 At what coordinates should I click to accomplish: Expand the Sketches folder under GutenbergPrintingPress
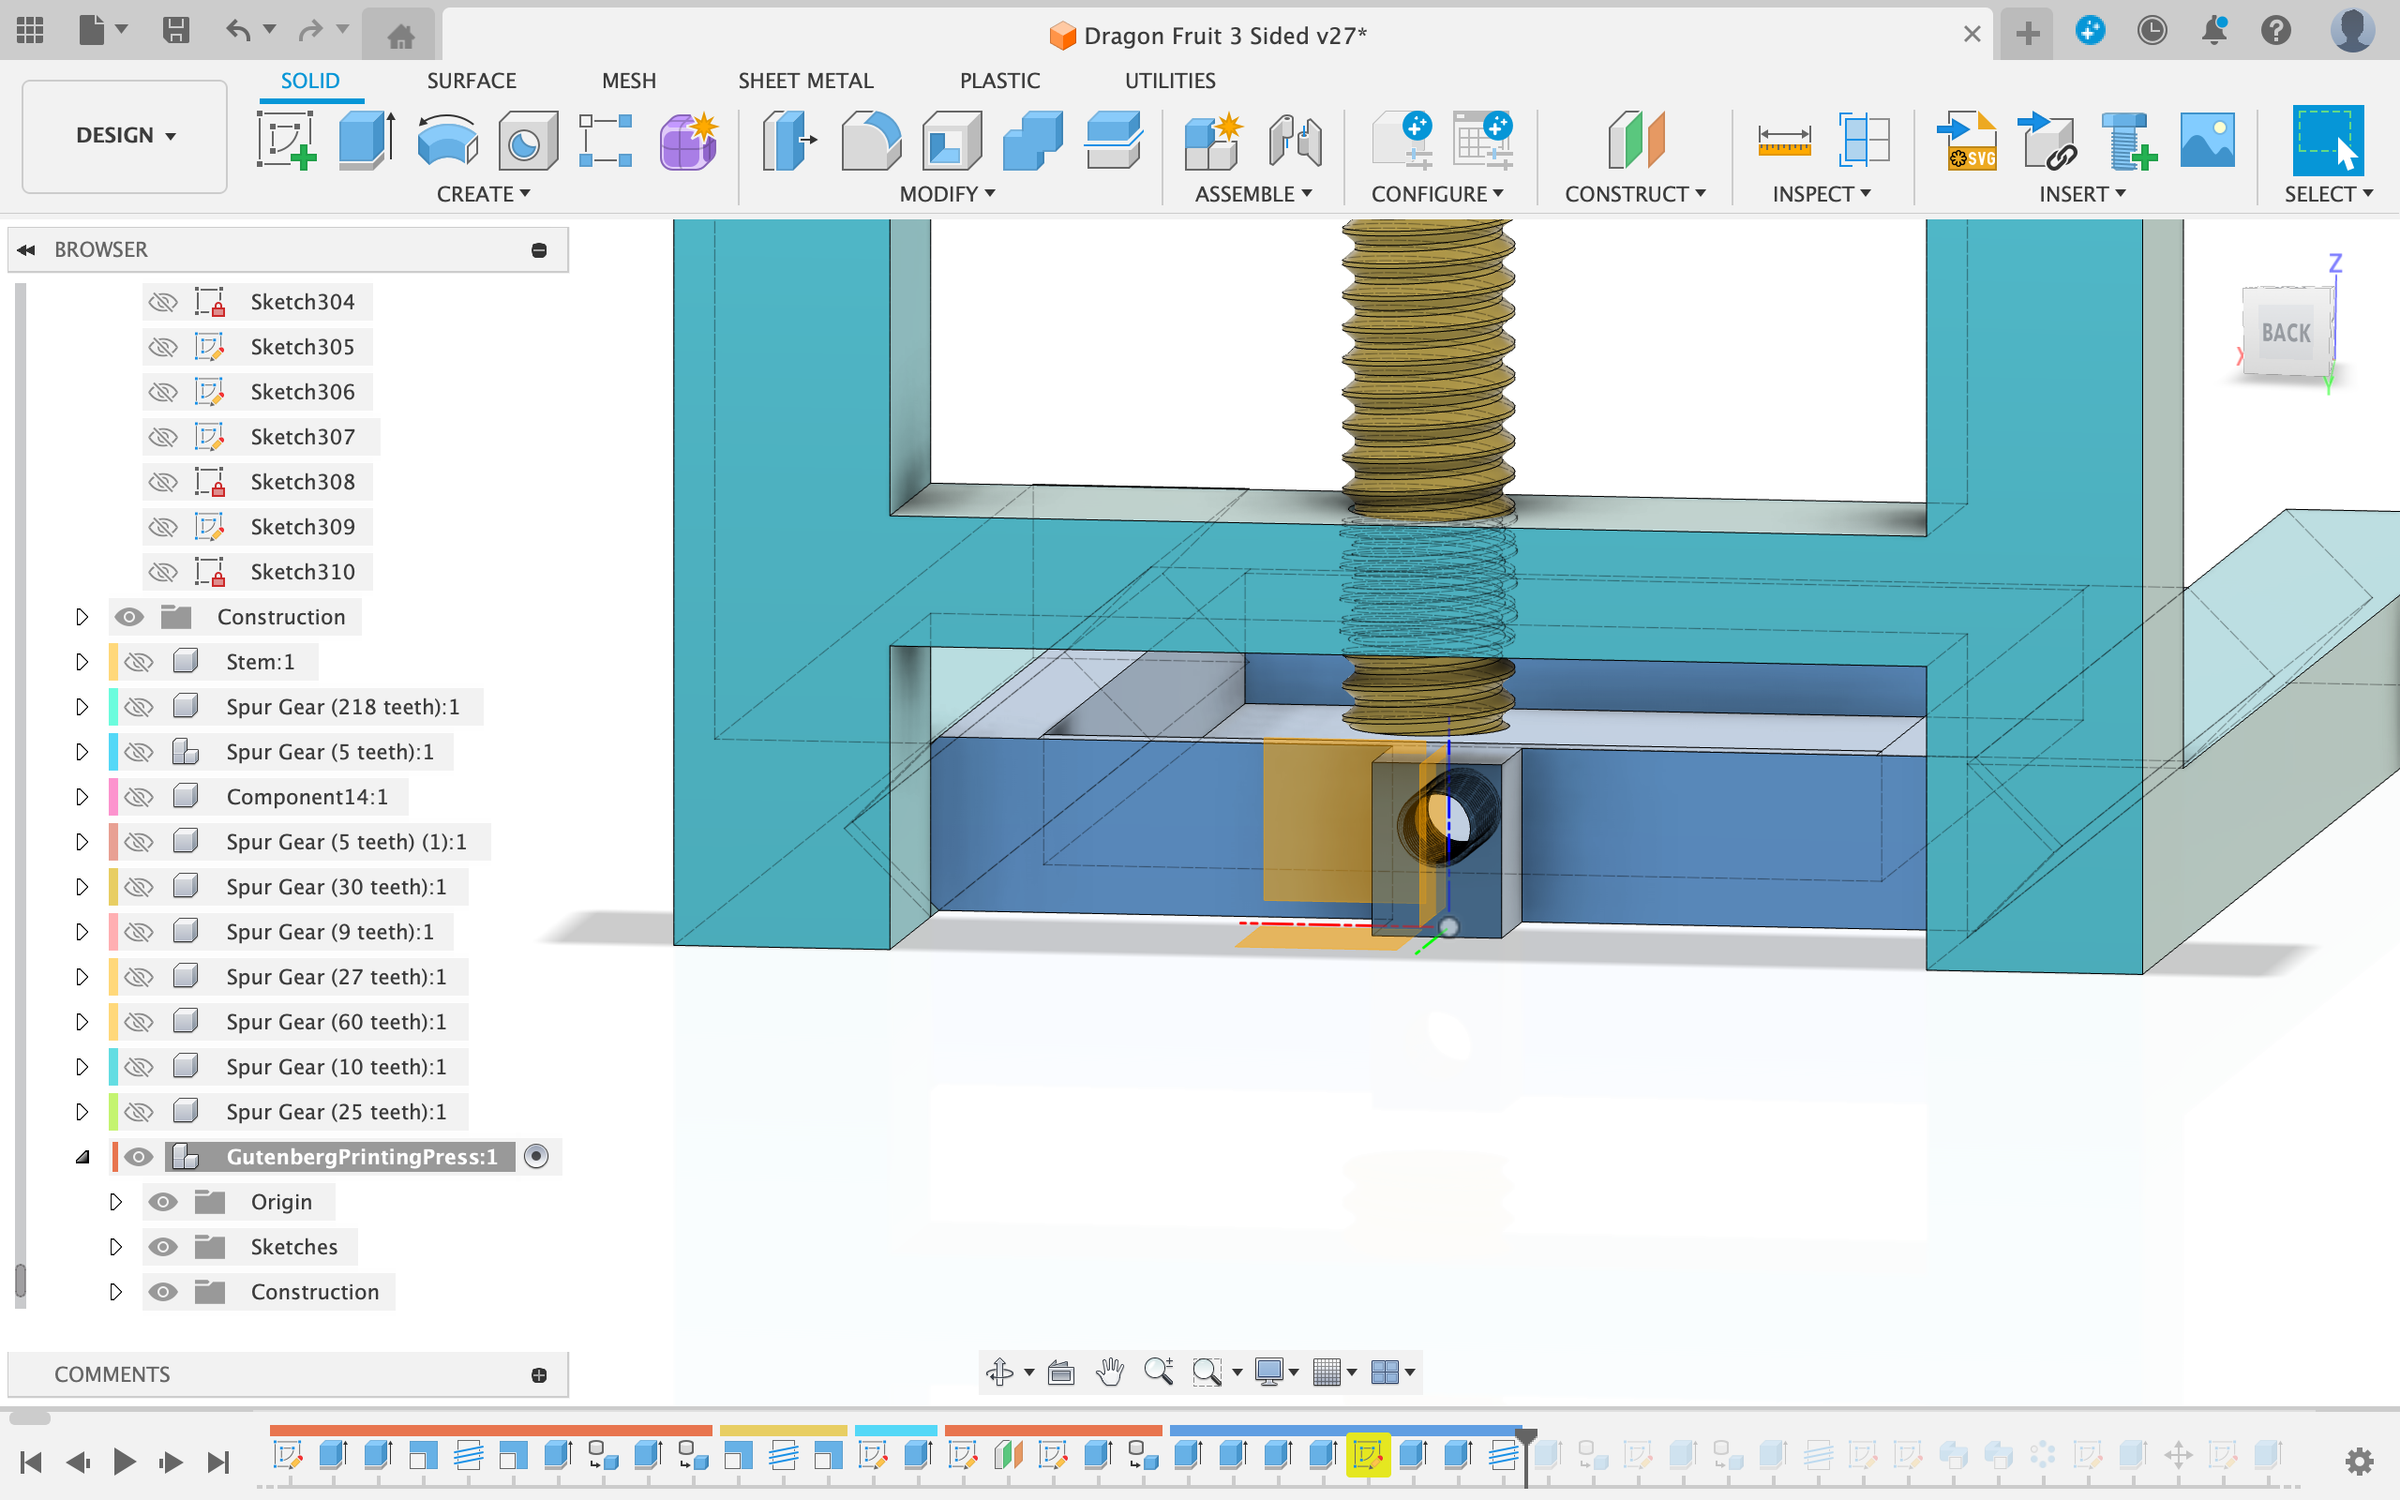click(115, 1247)
